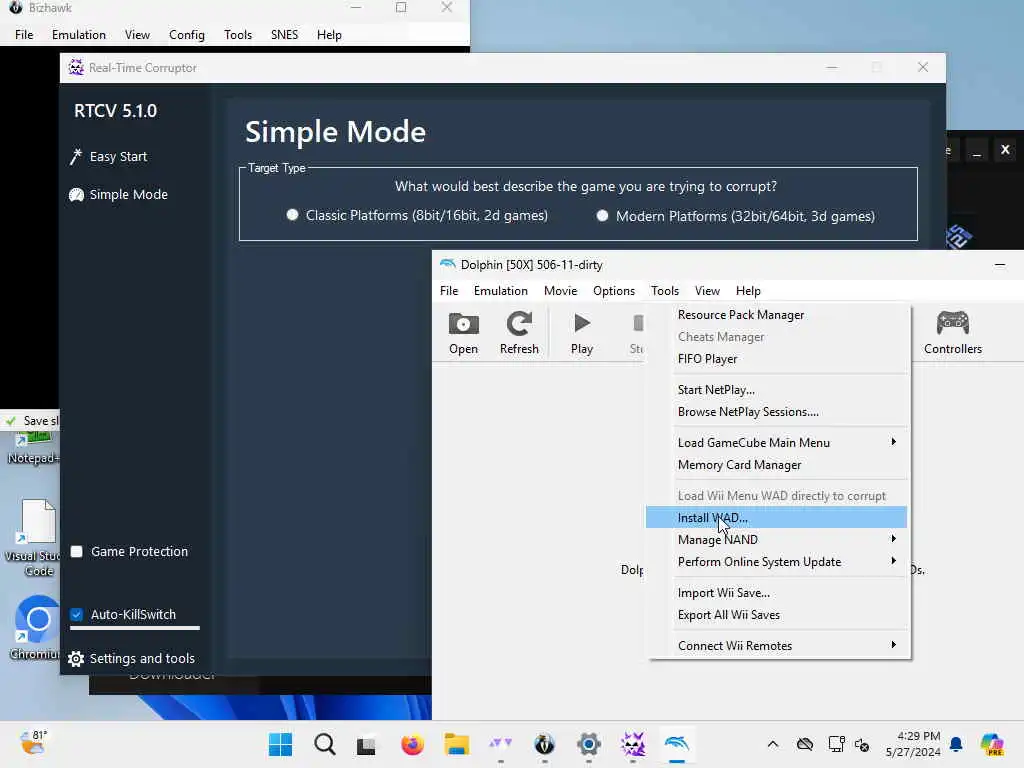1024x768 pixels.
Task: Open Memory Card Manager entry
Action: [777, 465]
